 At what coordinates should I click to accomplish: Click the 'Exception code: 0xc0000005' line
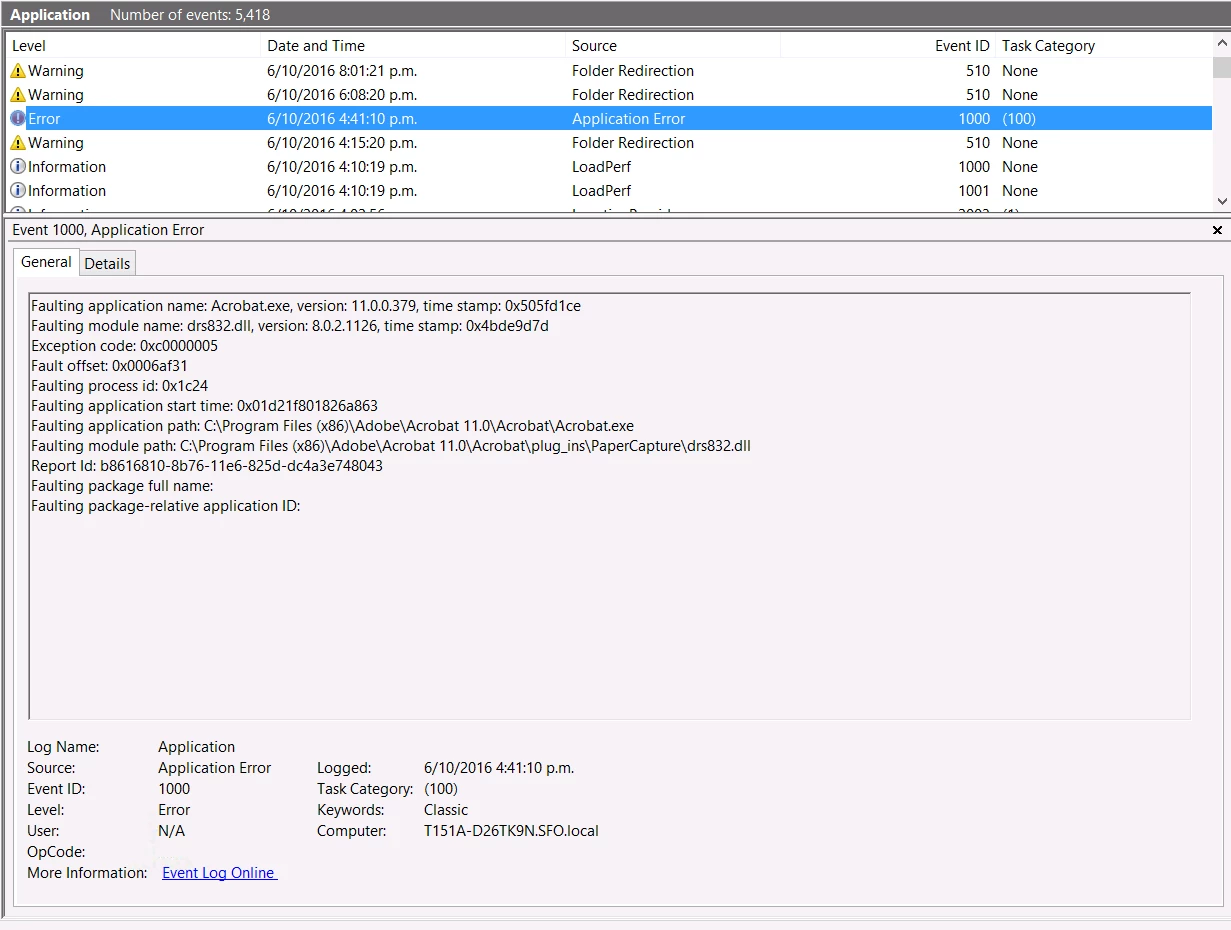(x=124, y=346)
